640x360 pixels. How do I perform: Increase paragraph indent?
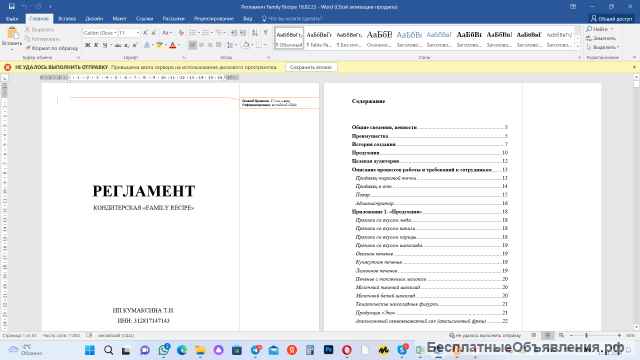tap(243, 33)
